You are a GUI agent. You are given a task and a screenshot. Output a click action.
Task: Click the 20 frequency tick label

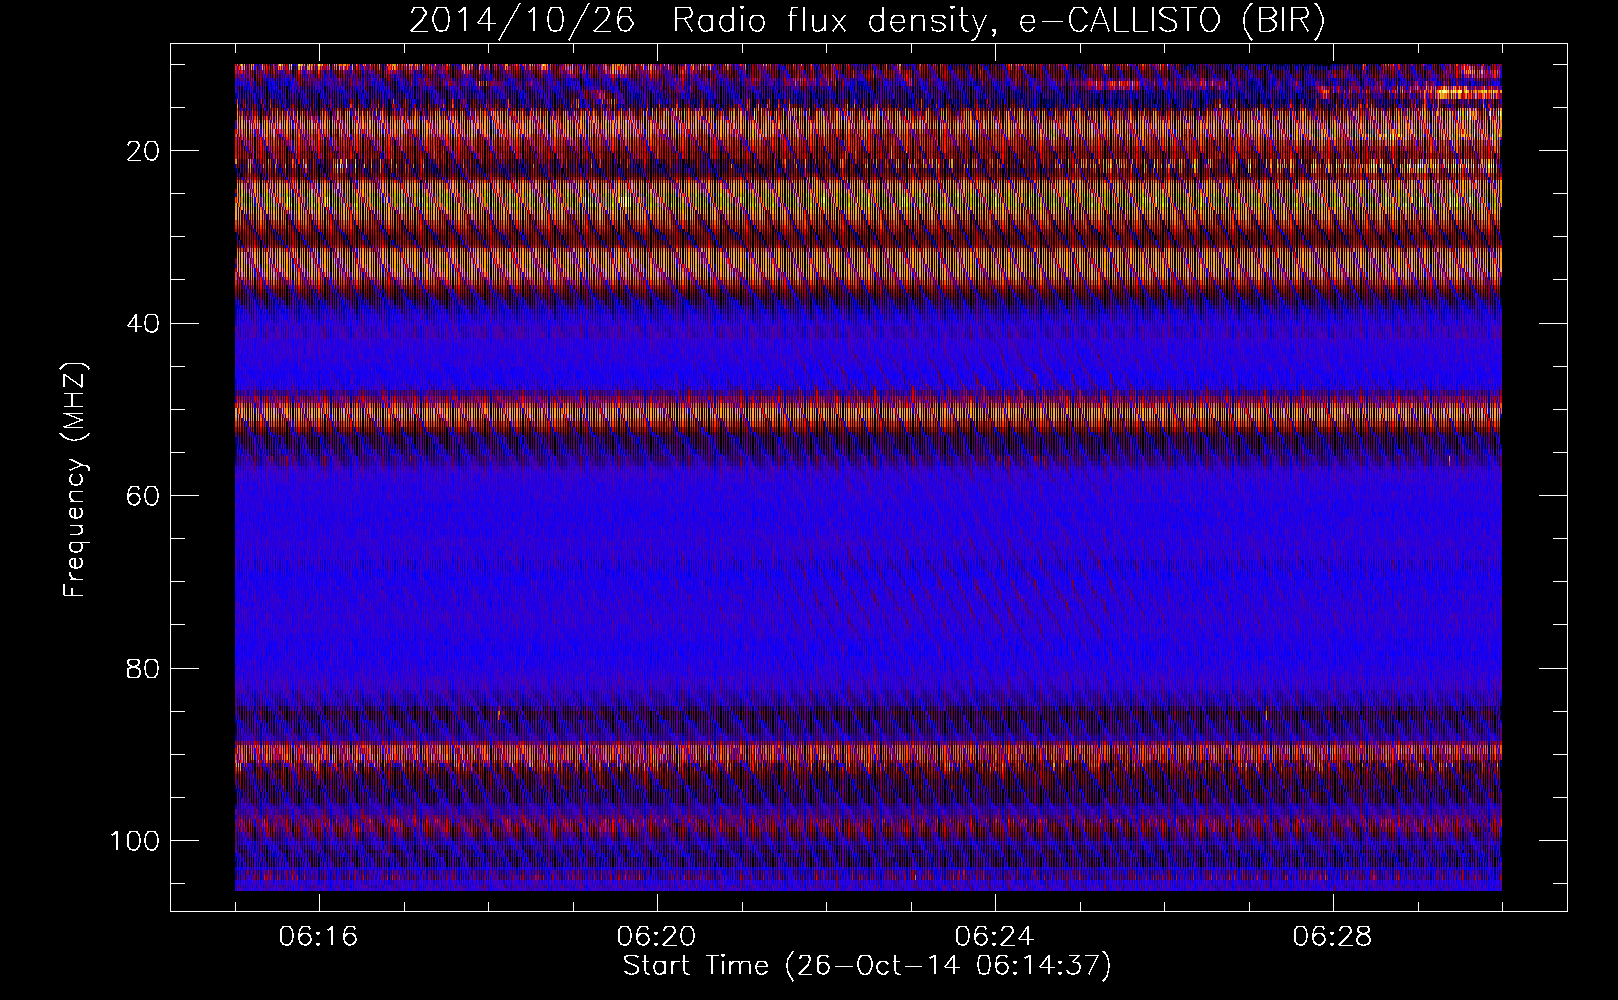pos(144,151)
